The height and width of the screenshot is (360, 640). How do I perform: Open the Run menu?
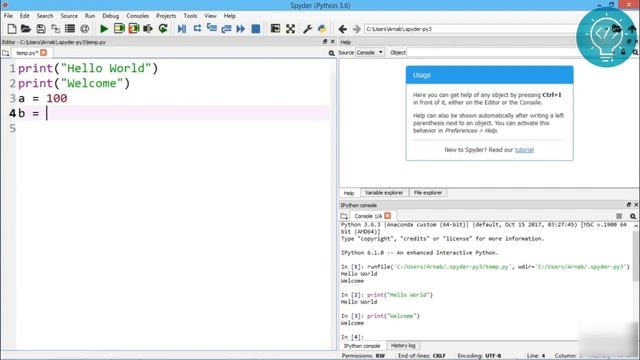[x=90, y=16]
